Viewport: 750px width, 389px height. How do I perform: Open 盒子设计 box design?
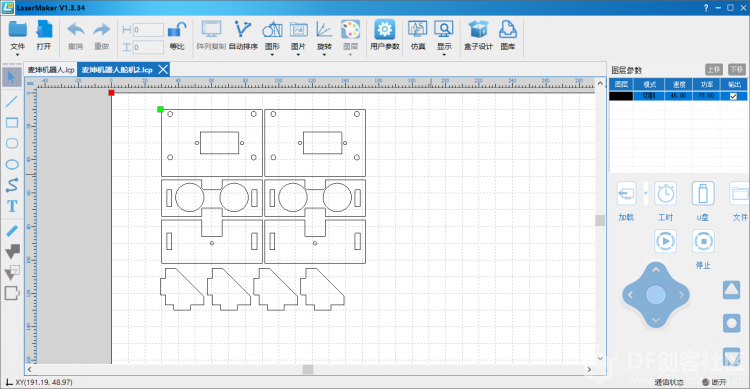[478, 30]
